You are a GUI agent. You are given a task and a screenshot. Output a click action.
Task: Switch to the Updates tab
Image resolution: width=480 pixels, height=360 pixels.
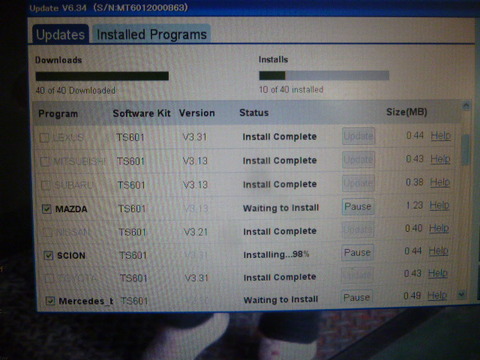60,34
